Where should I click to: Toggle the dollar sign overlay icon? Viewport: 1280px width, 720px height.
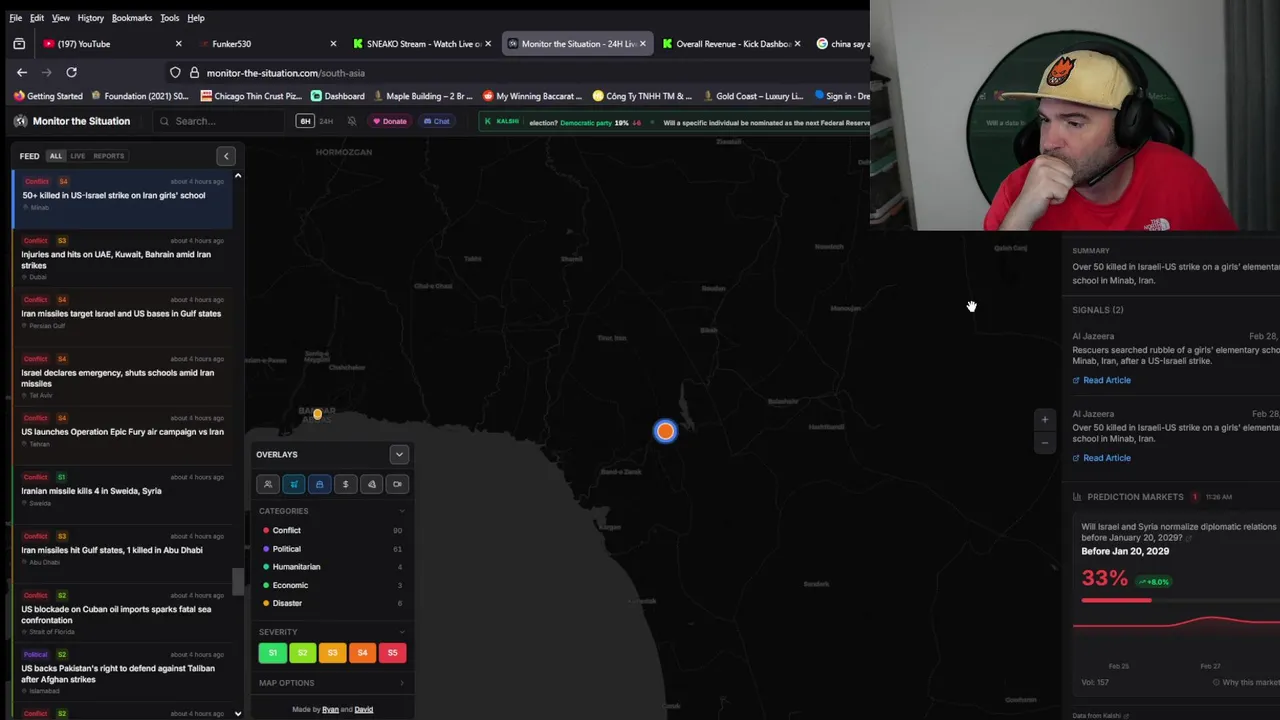346,484
